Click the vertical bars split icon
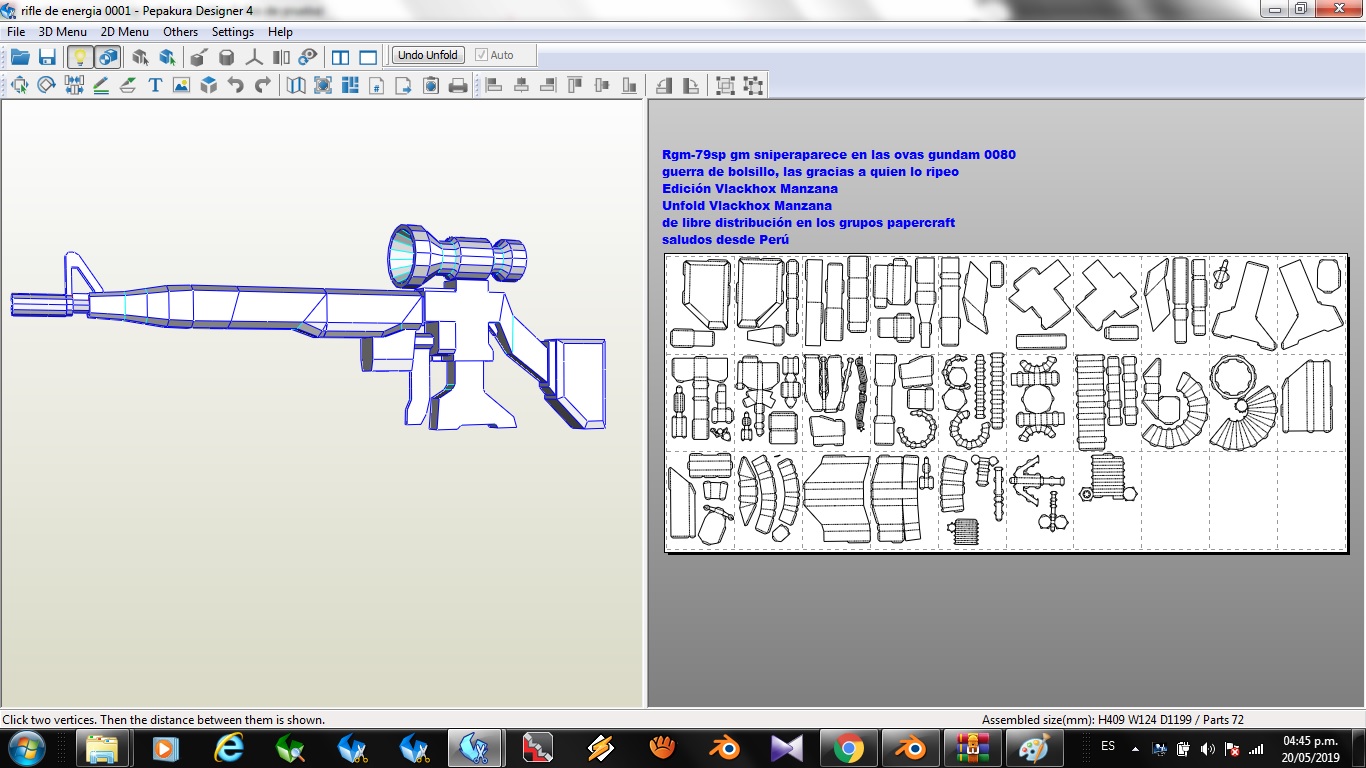The image size is (1366, 768). point(281,56)
